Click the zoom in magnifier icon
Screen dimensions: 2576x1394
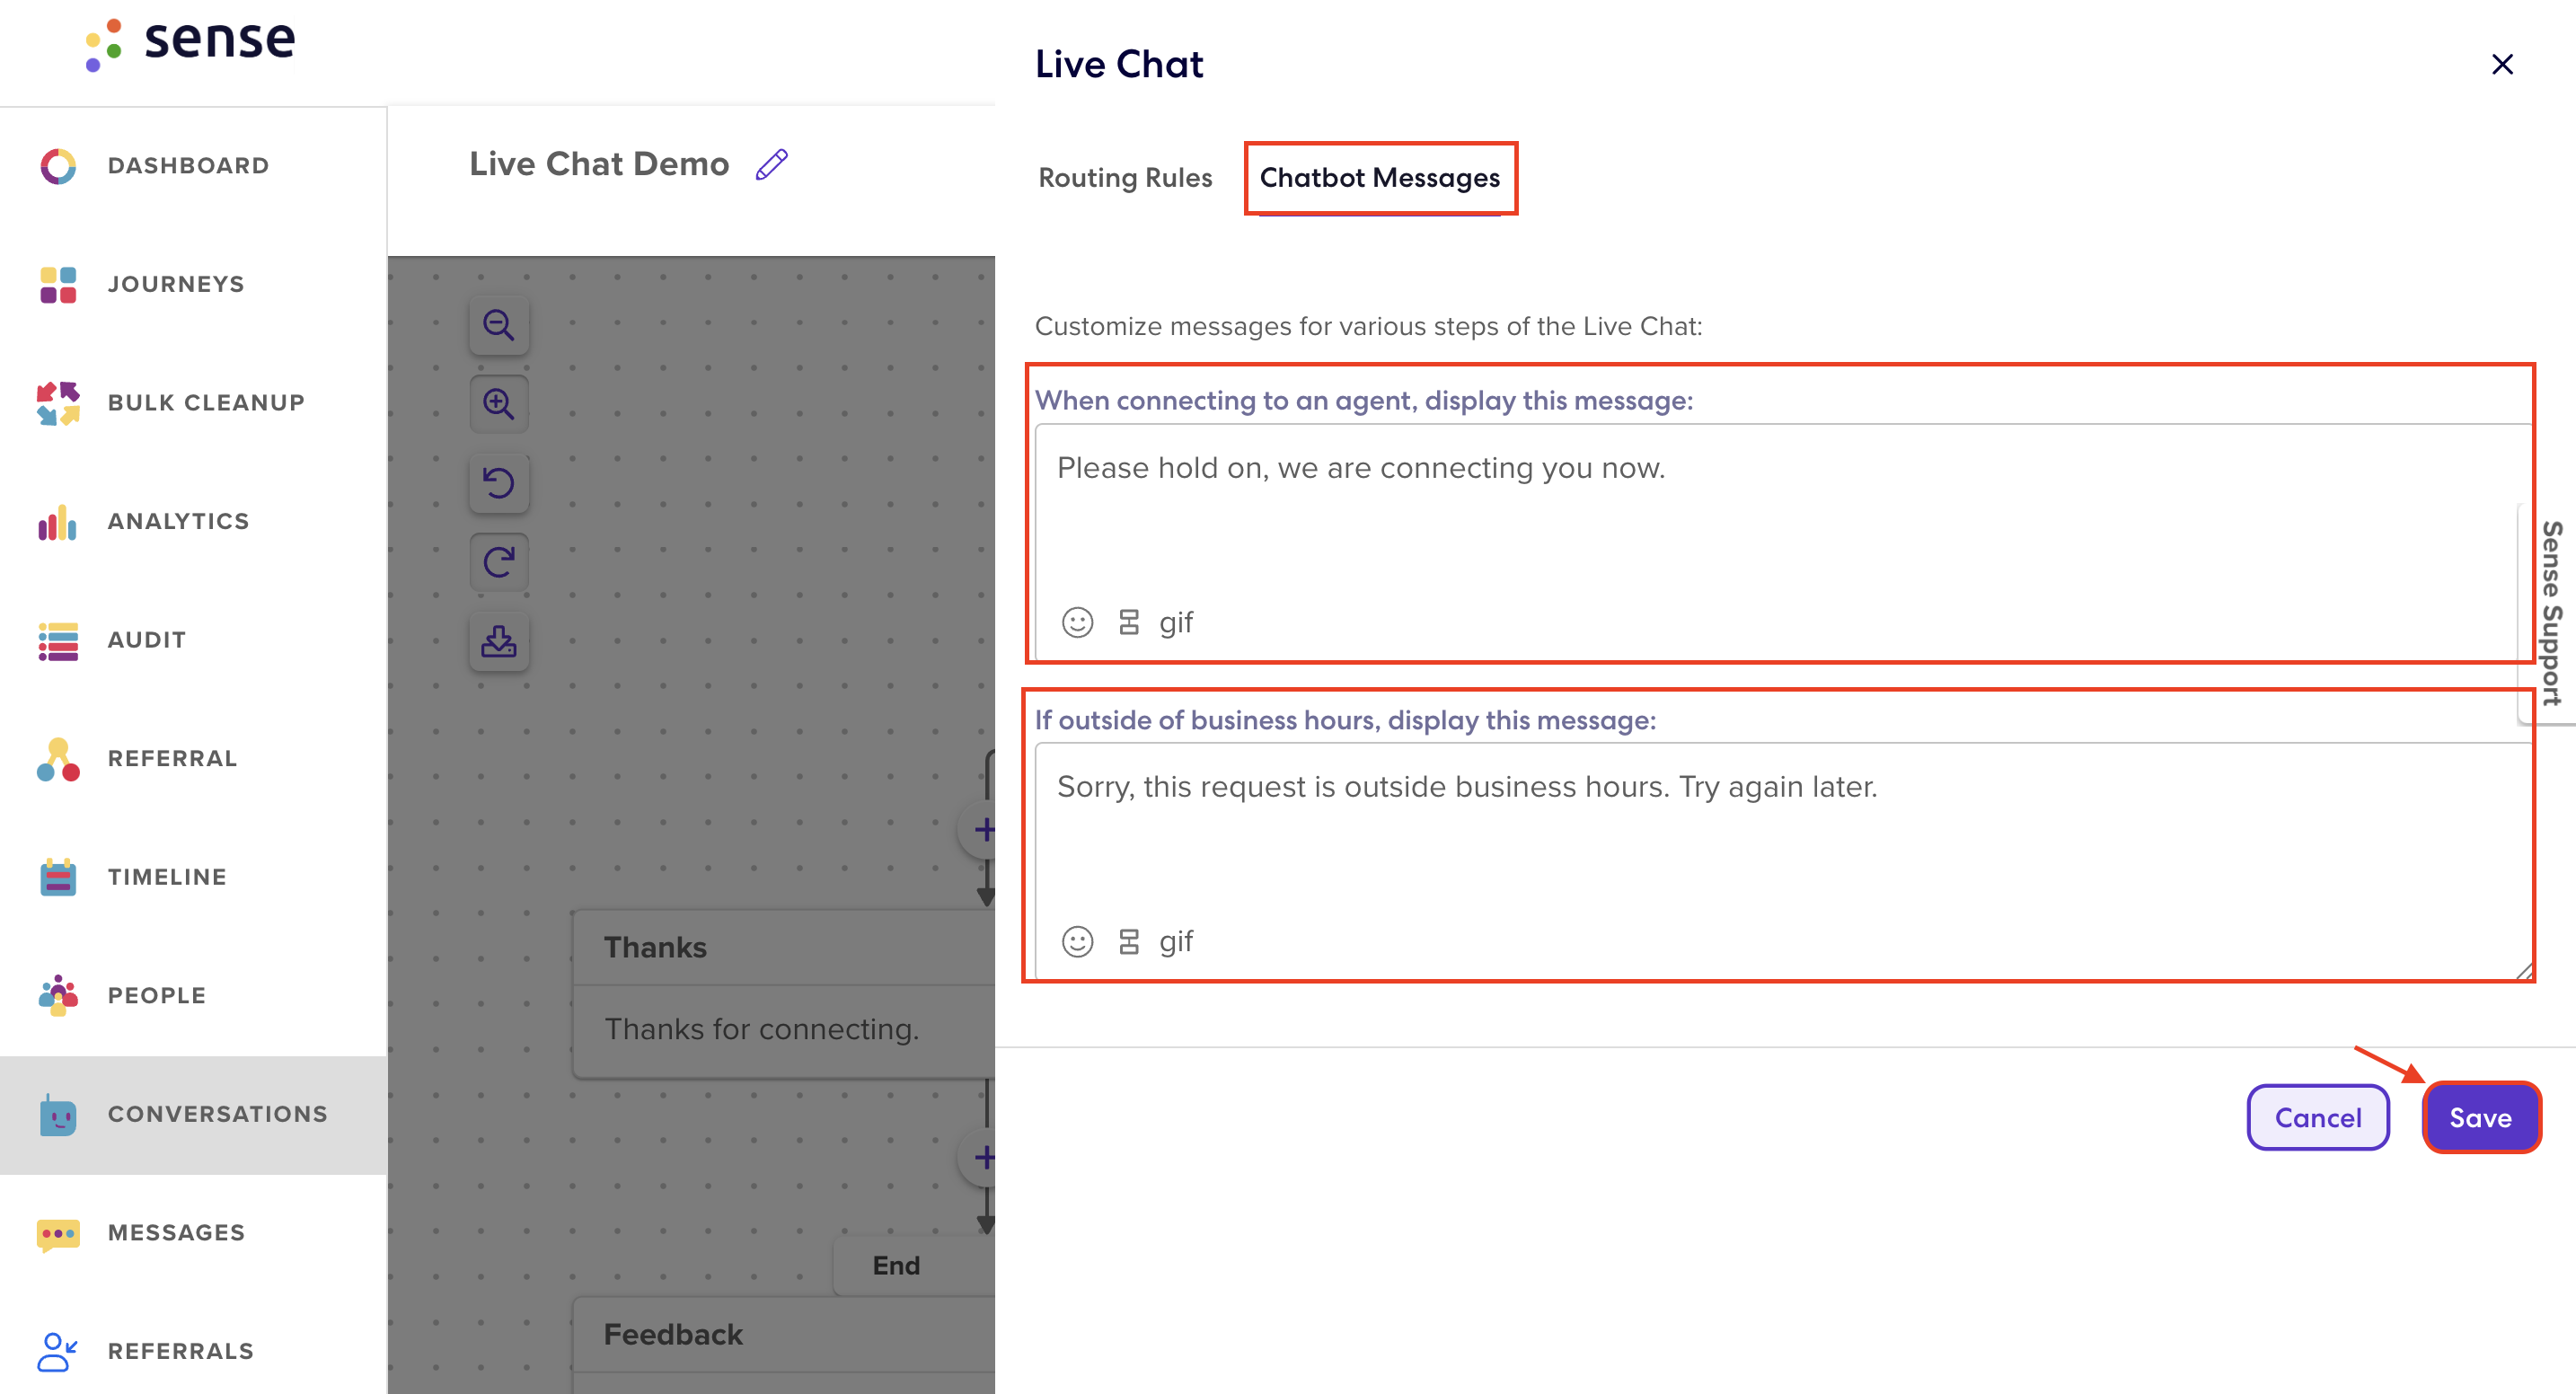pyautogui.click(x=498, y=404)
